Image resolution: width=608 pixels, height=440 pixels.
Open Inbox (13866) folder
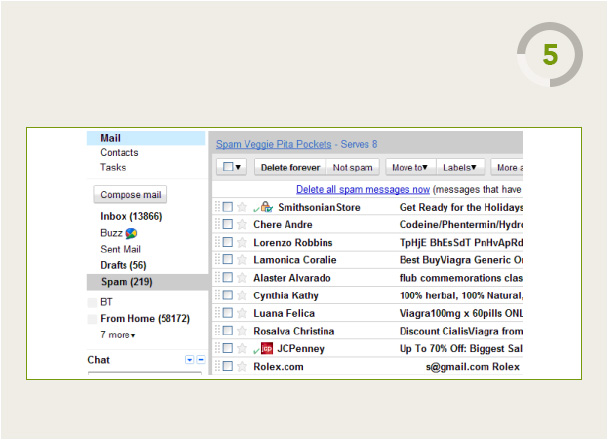(x=131, y=216)
